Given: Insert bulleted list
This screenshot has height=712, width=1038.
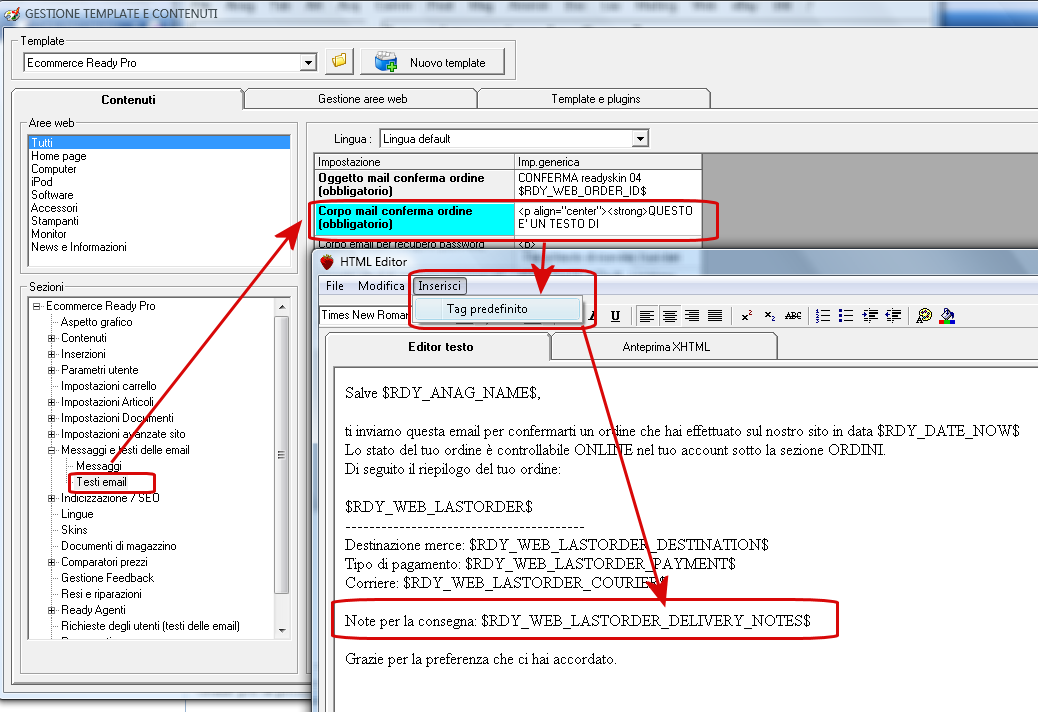Looking at the screenshot, I should coord(846,316).
